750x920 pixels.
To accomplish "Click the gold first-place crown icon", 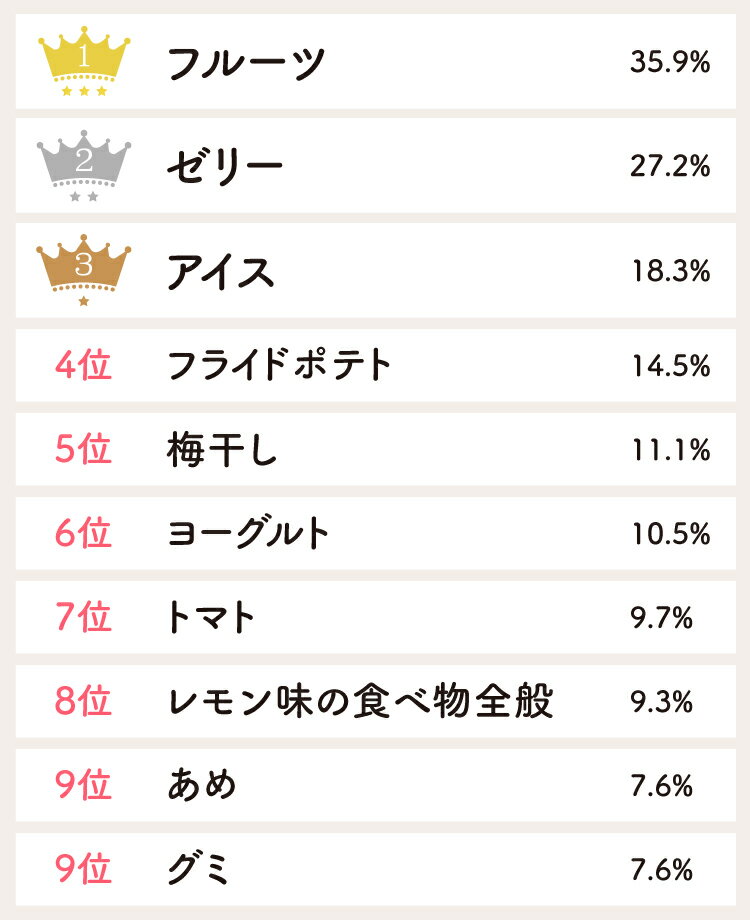I will [84, 61].
